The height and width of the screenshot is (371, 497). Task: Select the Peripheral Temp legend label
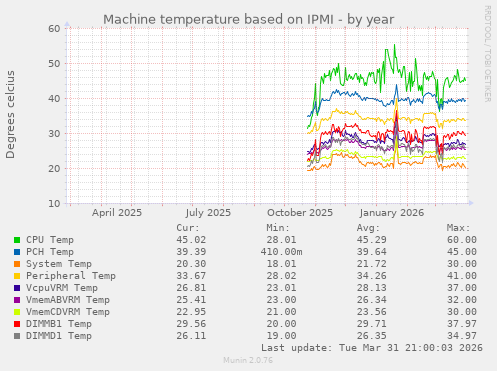coord(71,276)
